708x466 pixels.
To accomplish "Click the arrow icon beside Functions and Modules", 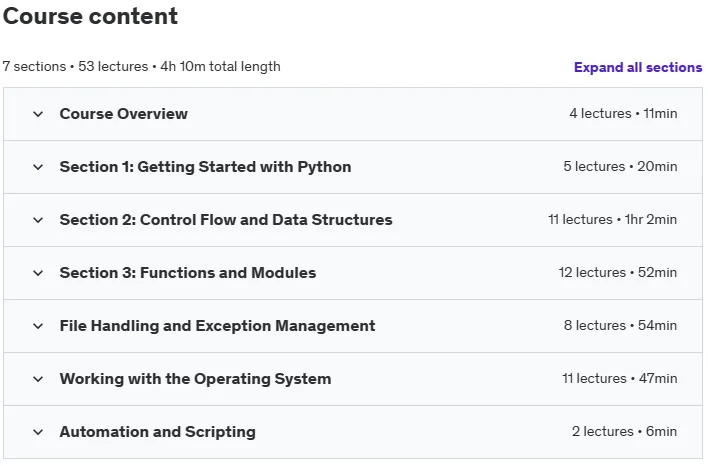I will click(x=38, y=273).
